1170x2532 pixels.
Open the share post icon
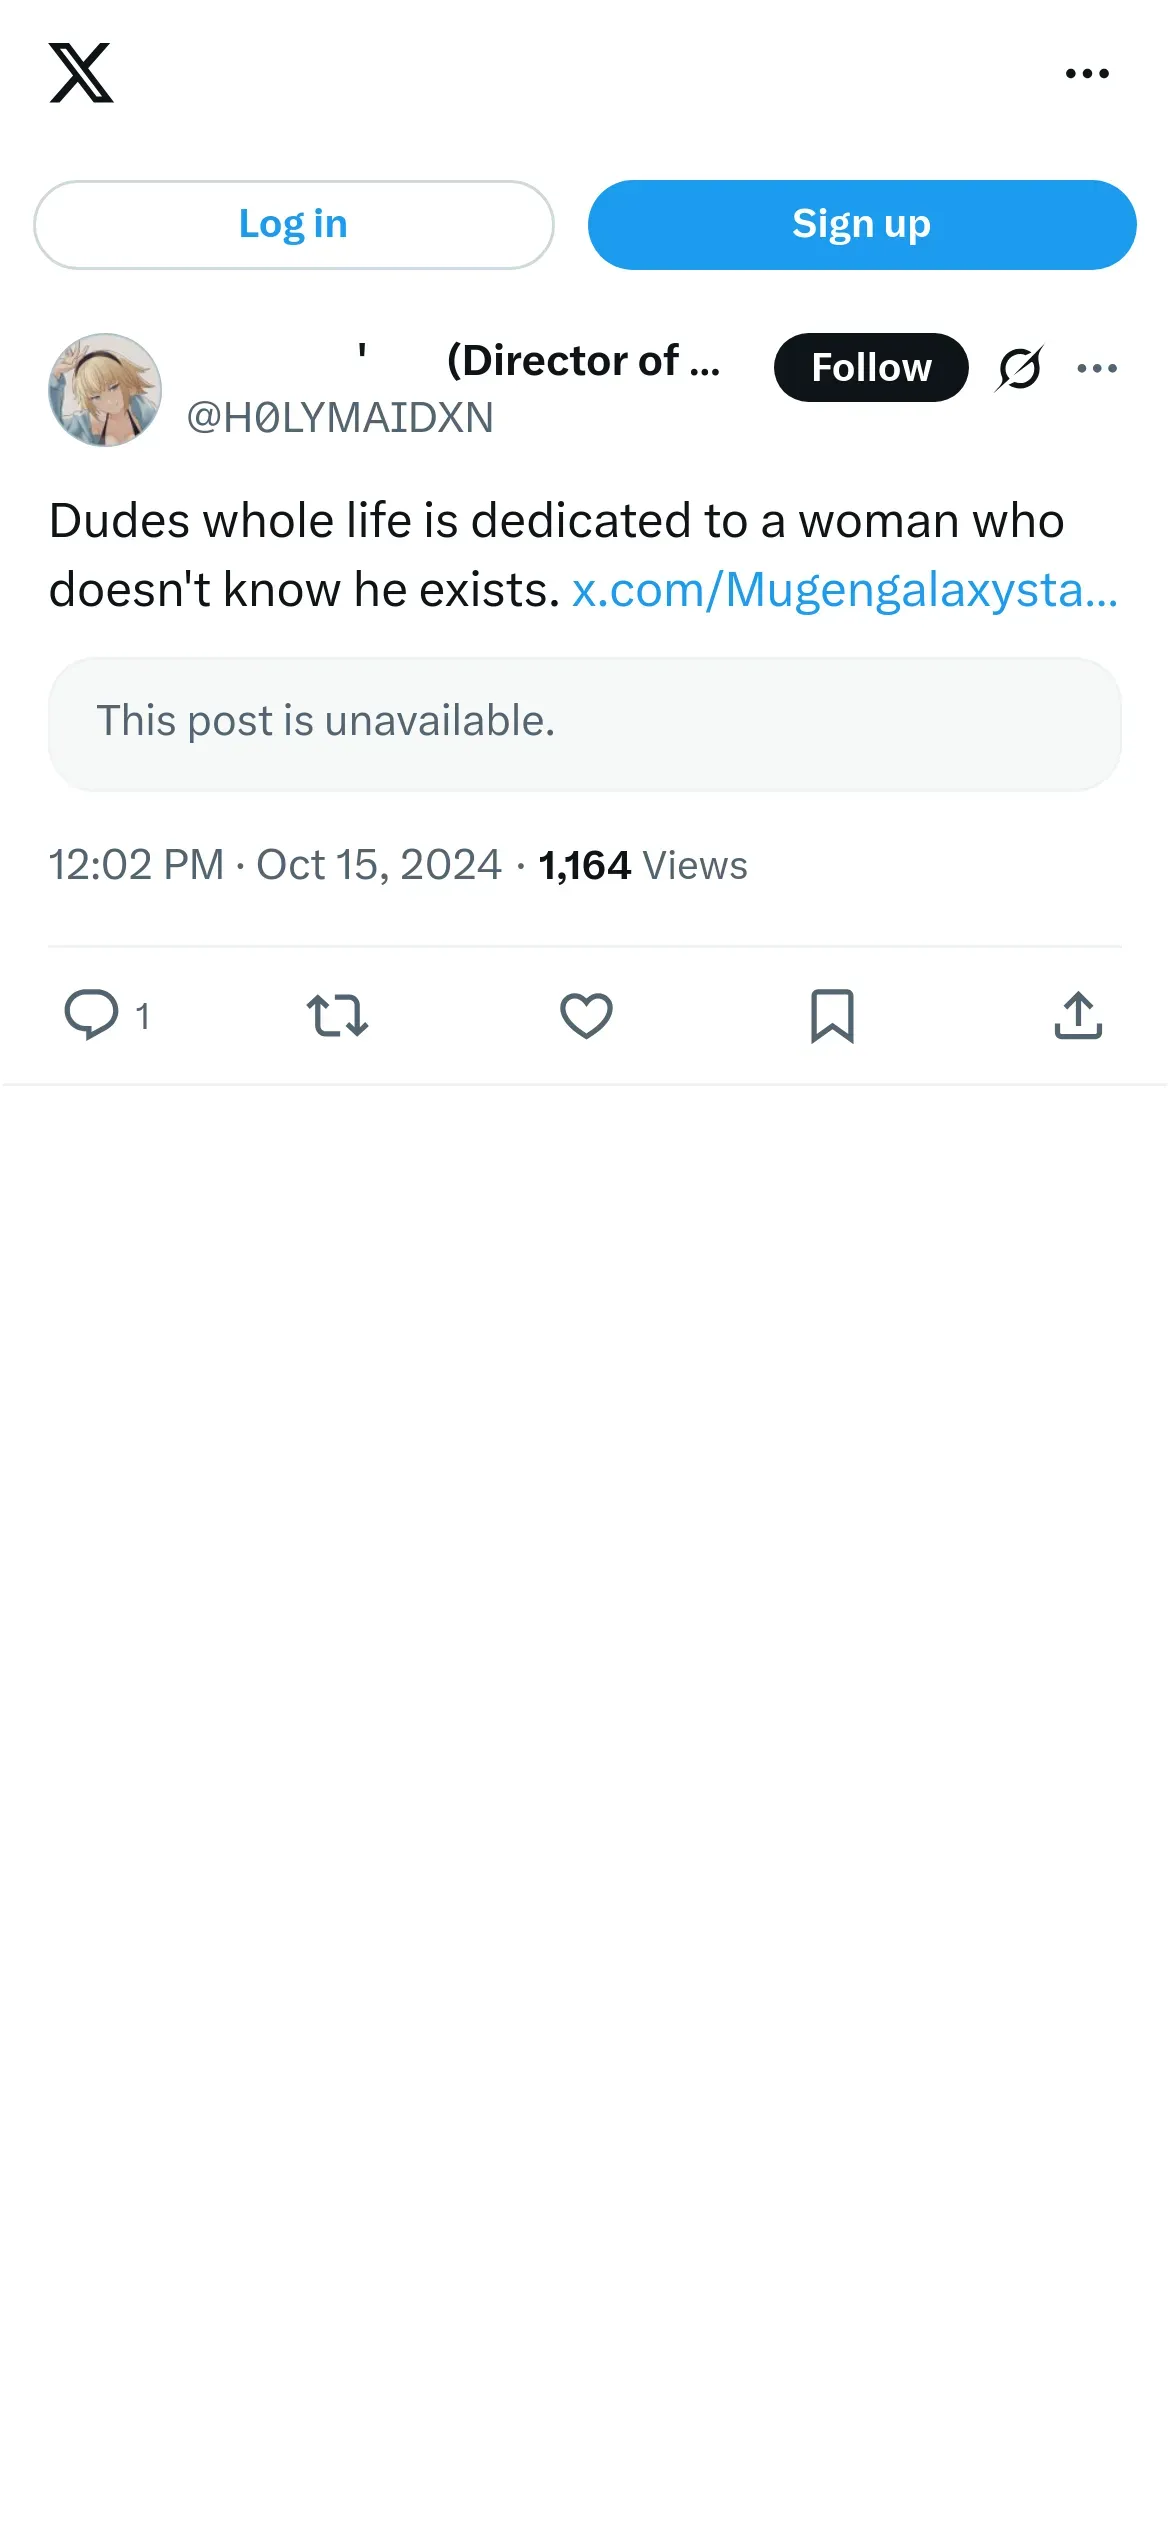point(1078,1015)
